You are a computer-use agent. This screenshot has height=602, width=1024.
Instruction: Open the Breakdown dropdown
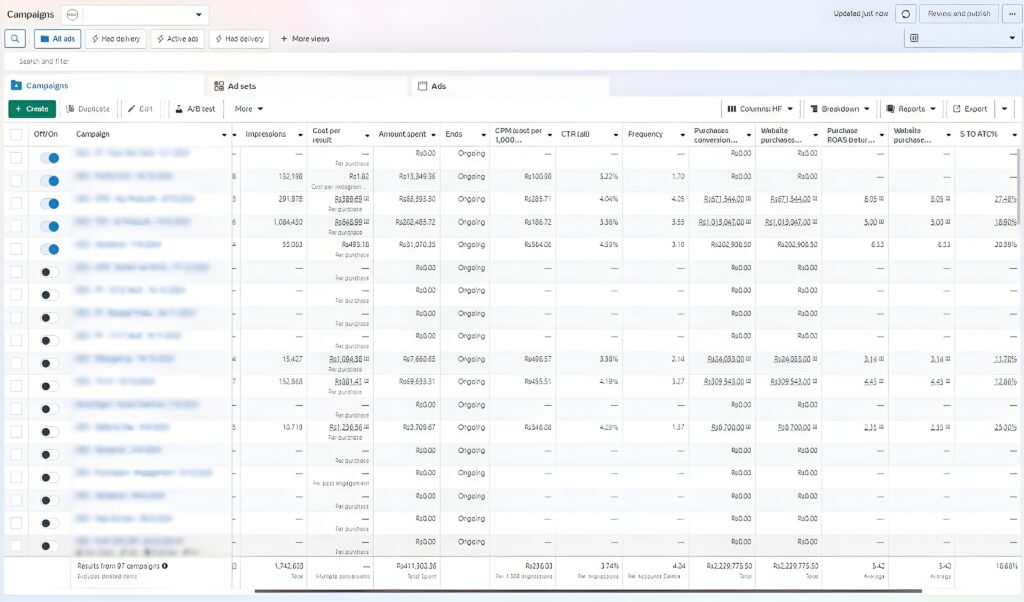[839, 109]
